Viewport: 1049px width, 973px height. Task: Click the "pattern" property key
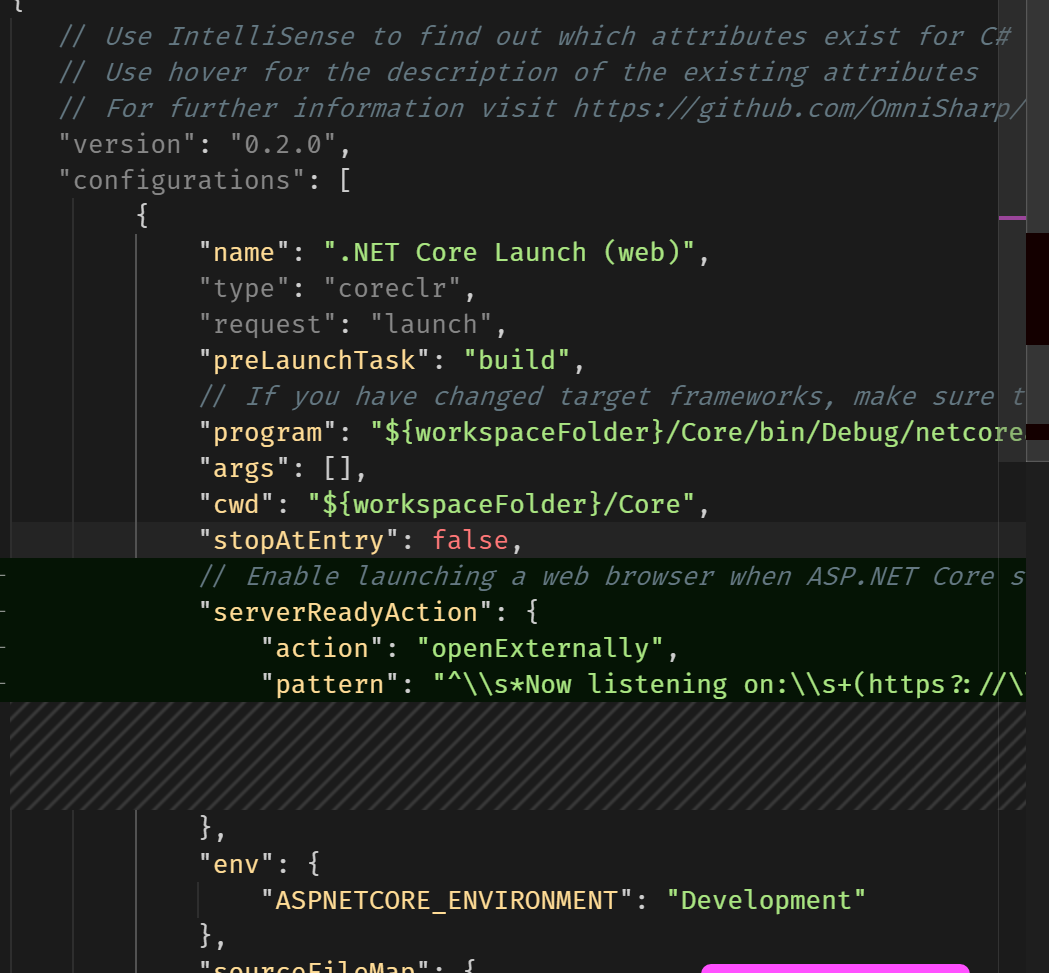tap(330, 685)
